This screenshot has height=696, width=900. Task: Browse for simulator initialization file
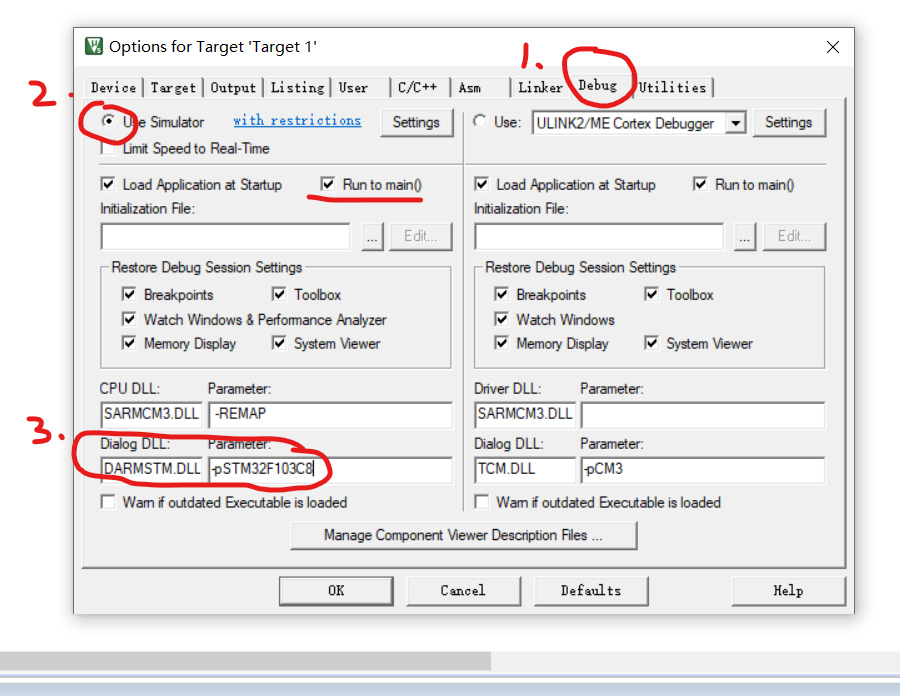coord(372,236)
